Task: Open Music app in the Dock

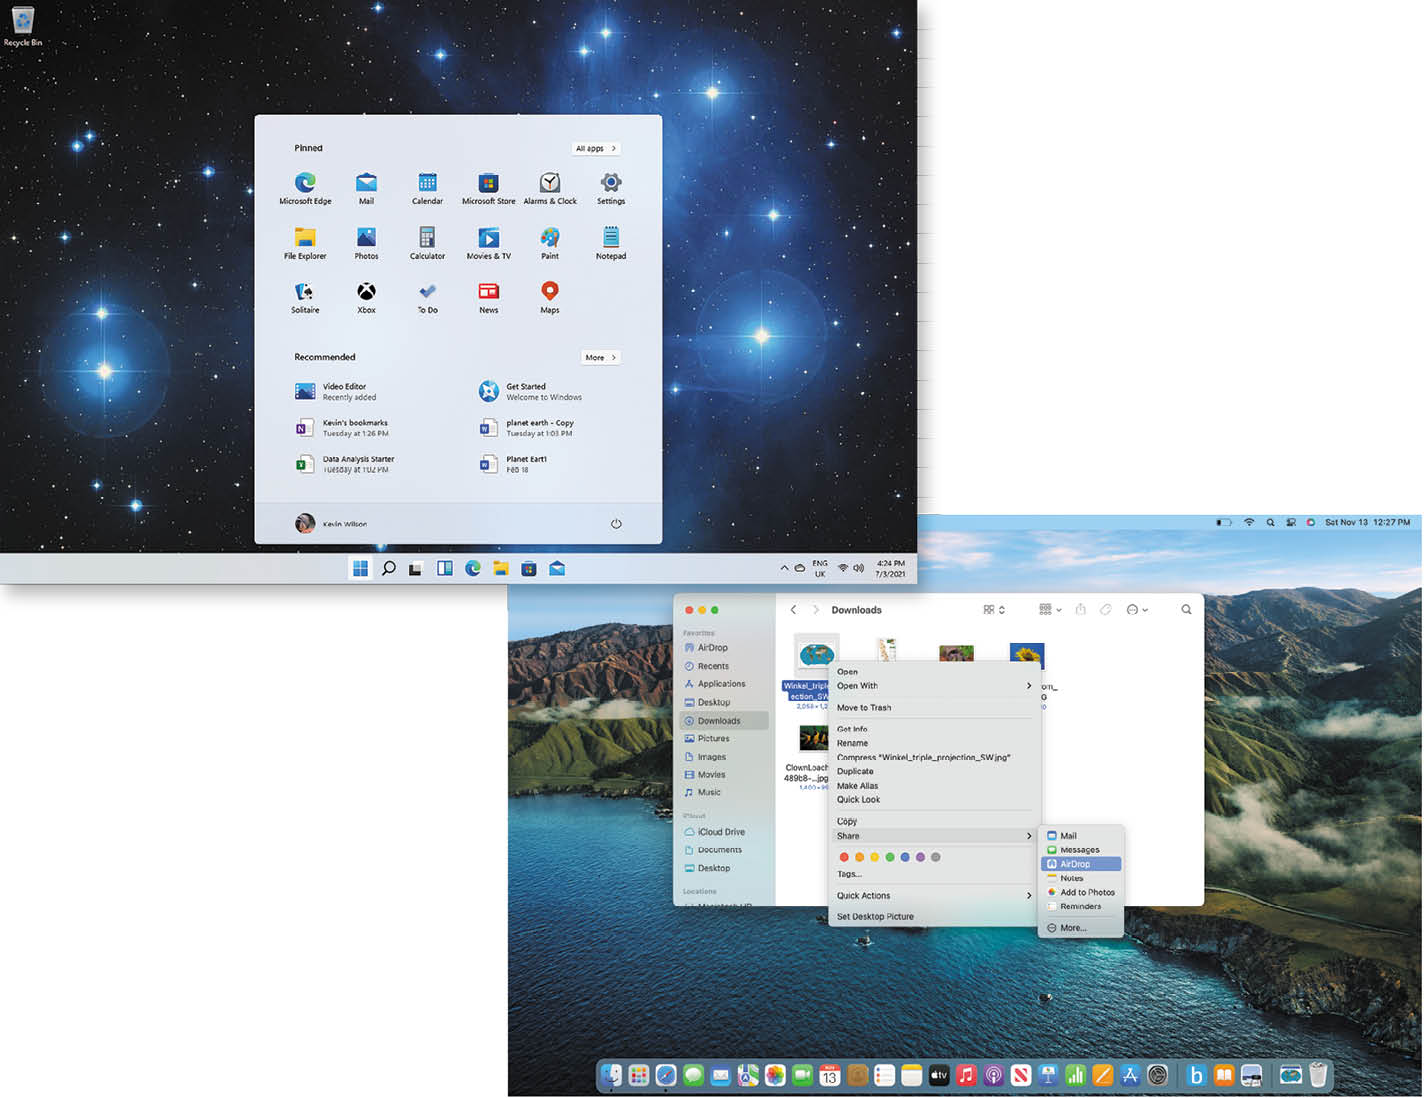Action: click(x=966, y=1075)
